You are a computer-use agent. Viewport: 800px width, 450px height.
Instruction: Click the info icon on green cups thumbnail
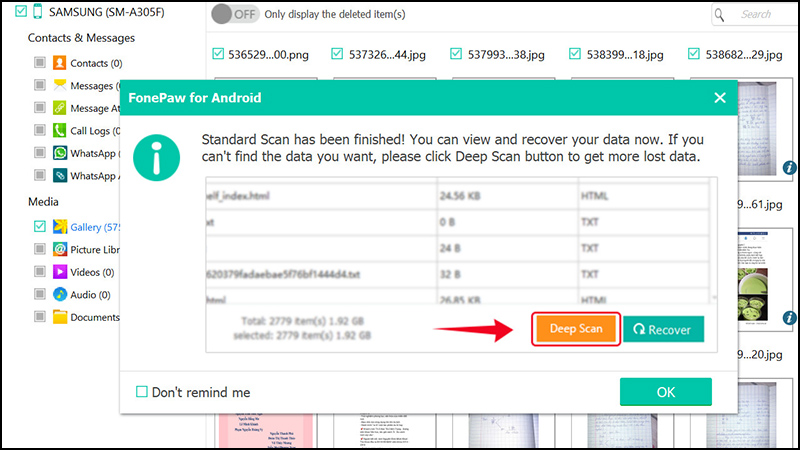789,318
